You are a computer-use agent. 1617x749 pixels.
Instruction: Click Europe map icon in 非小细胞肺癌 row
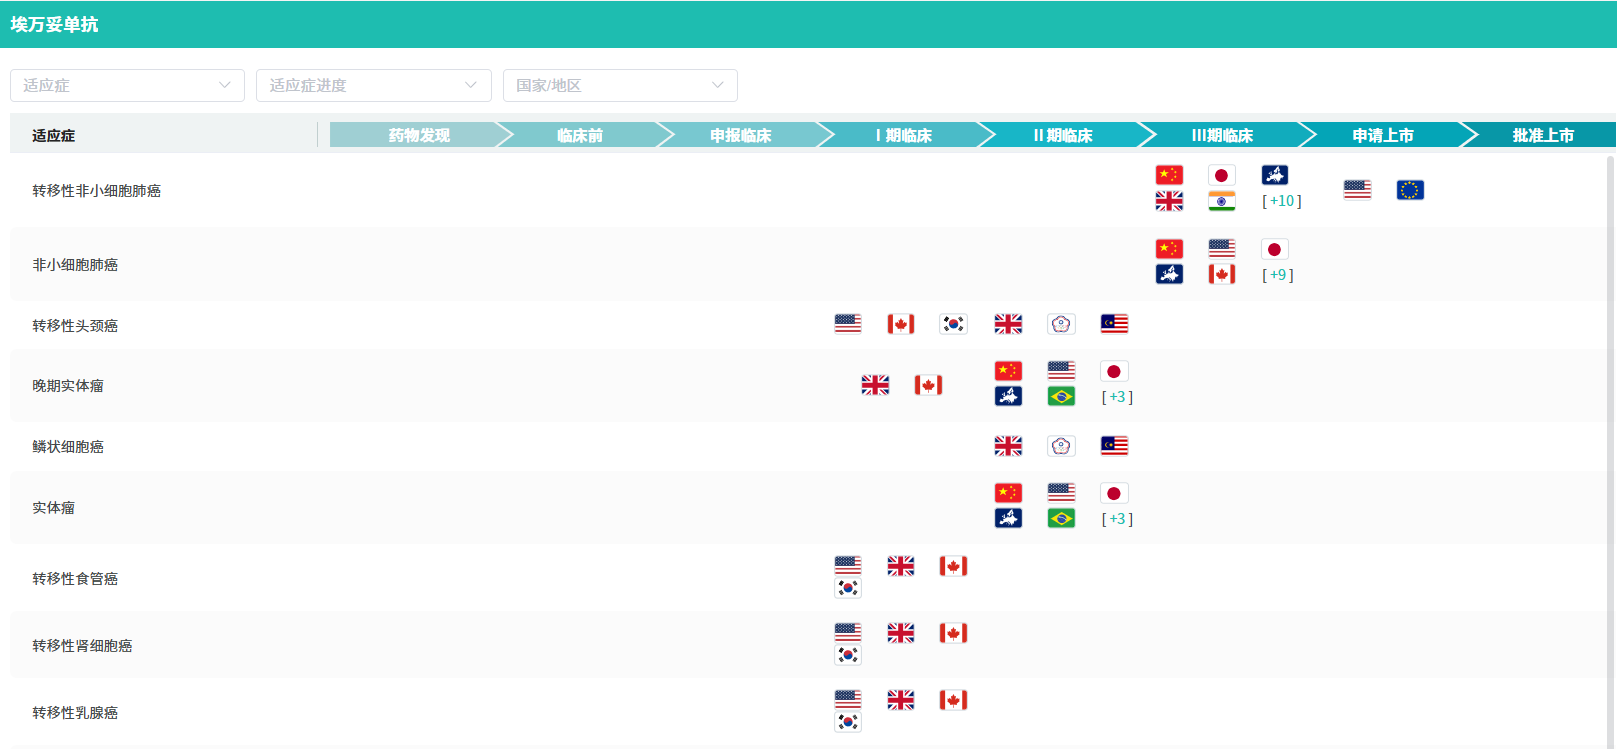[x=1169, y=274]
